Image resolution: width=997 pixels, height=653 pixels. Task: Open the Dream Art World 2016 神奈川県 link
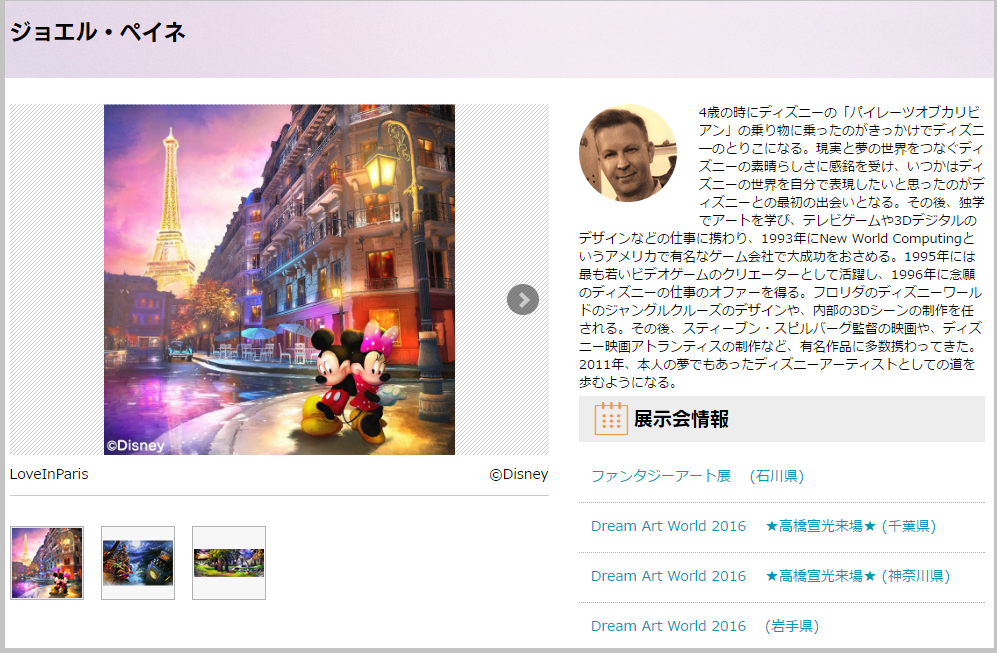[770, 576]
